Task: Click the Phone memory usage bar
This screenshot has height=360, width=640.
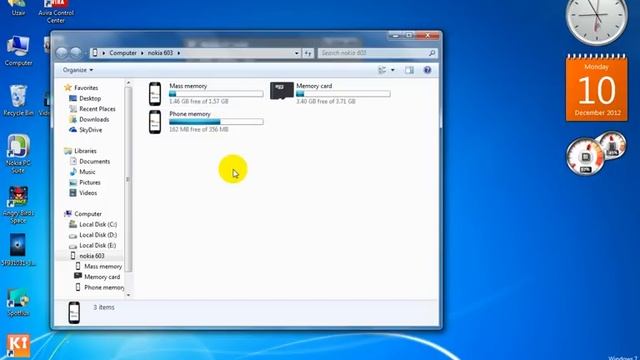Action: (x=216, y=122)
